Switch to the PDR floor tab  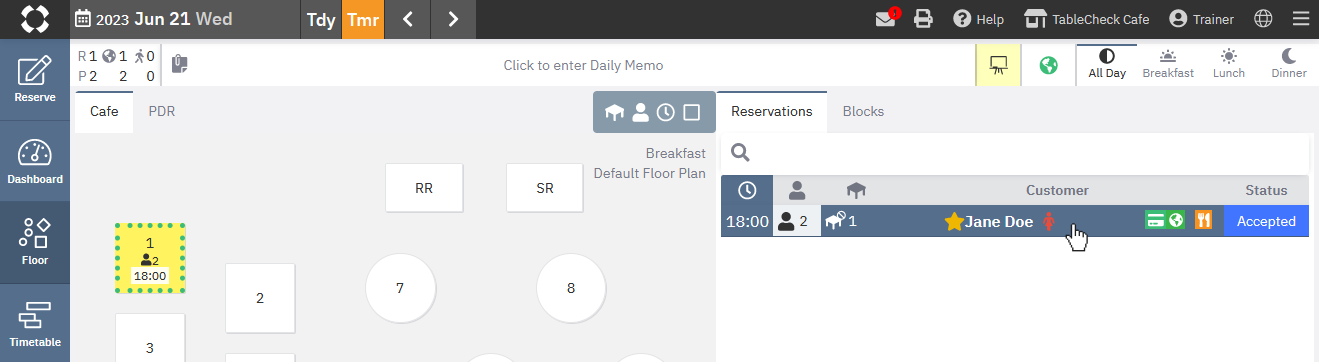tap(162, 111)
